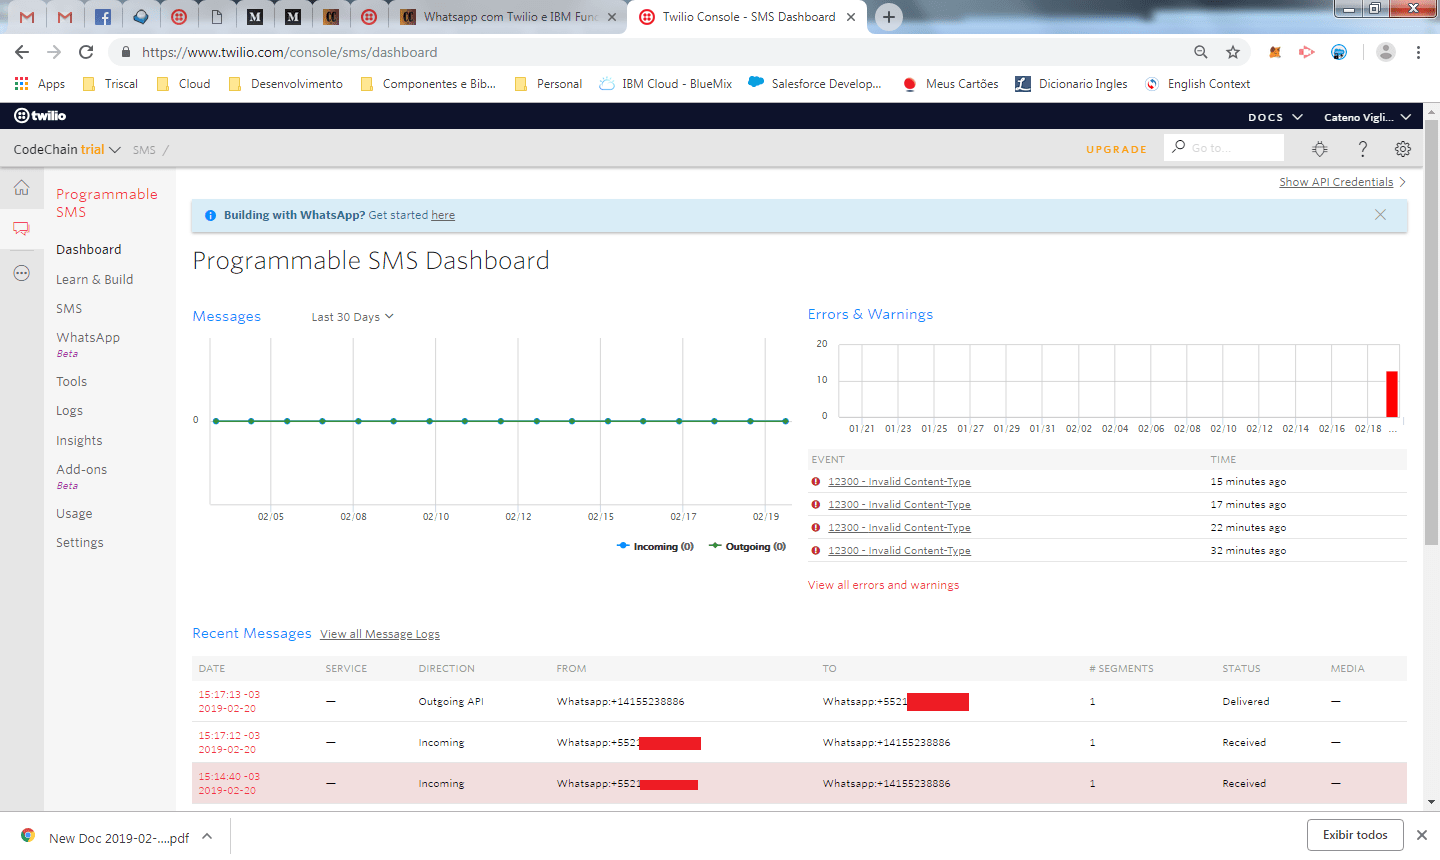This screenshot has width=1440, height=860.
Task: Open View all Message Logs link
Action: [x=380, y=634]
